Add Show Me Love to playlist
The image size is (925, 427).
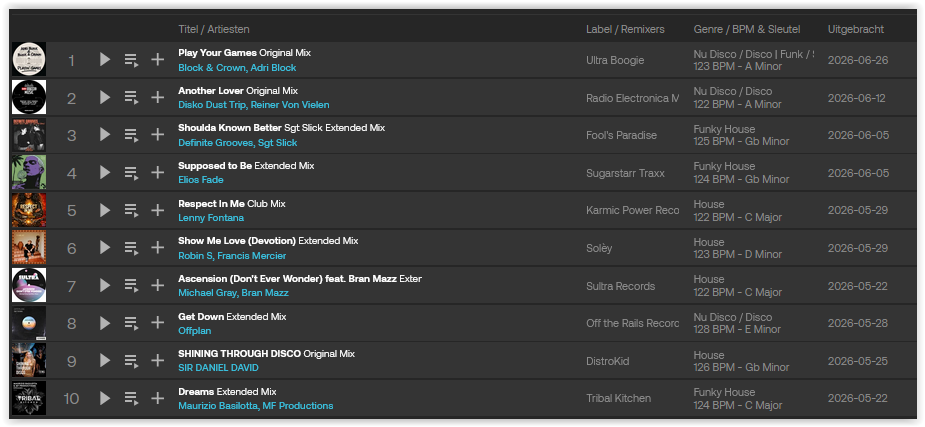click(x=158, y=248)
